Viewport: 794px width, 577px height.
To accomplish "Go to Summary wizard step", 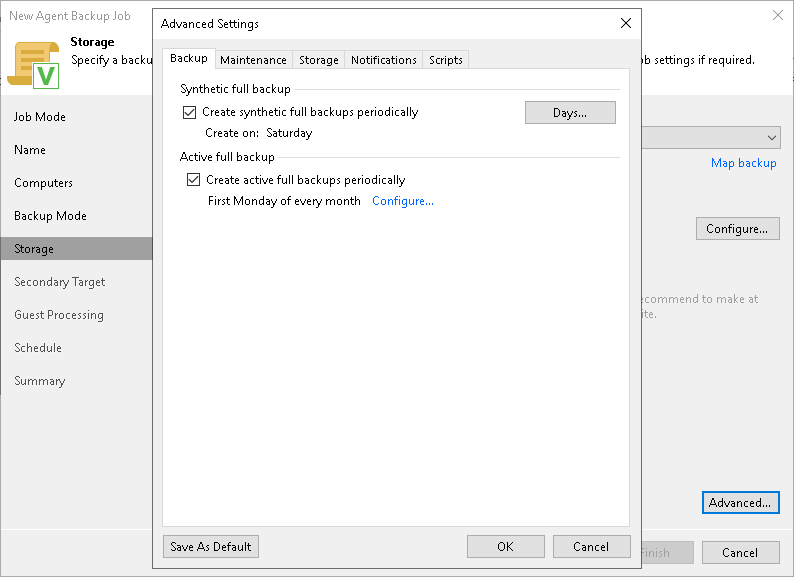I will click(39, 380).
